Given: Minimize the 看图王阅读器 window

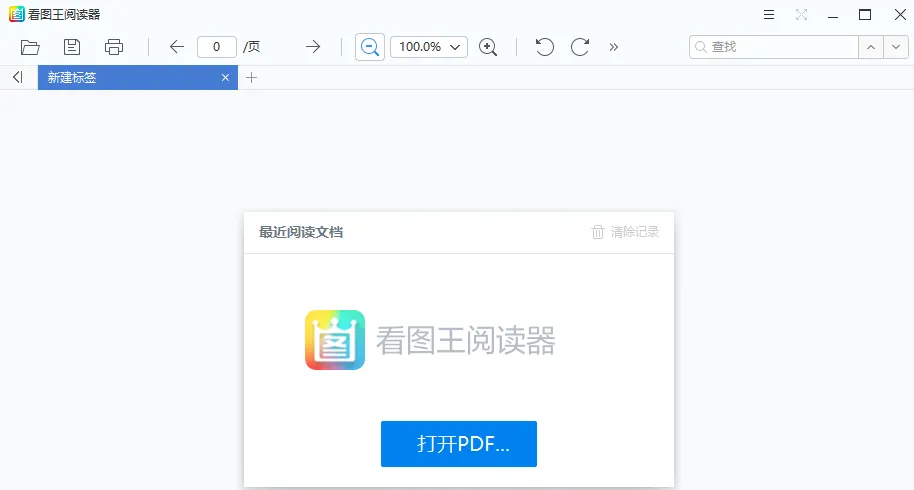Looking at the screenshot, I should [833, 16].
